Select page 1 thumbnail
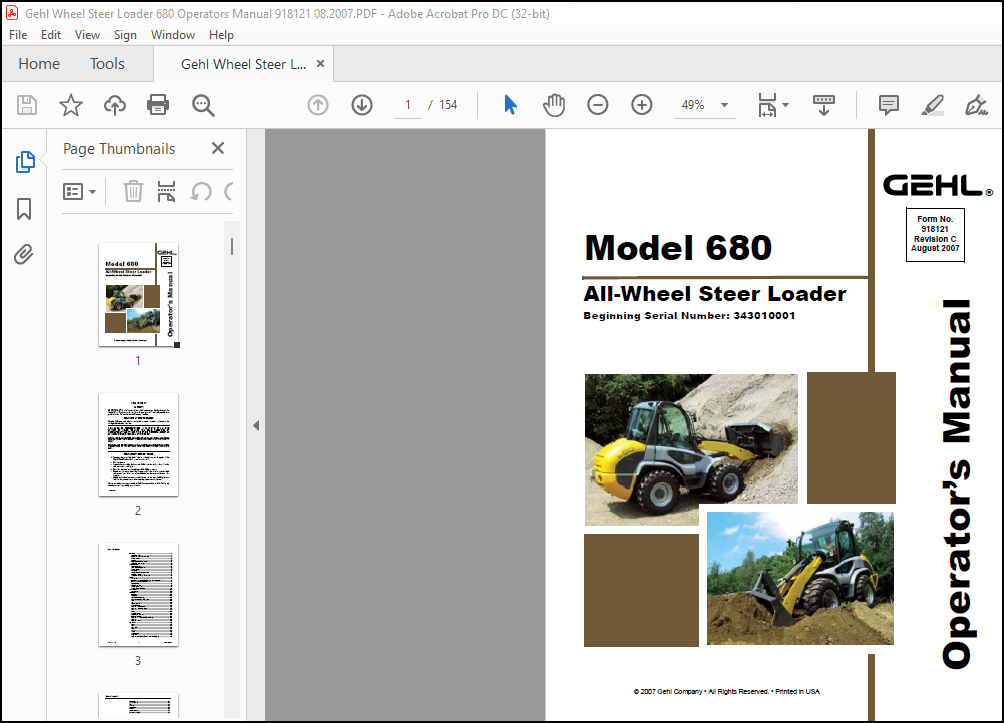The image size is (1004, 723). (x=138, y=295)
